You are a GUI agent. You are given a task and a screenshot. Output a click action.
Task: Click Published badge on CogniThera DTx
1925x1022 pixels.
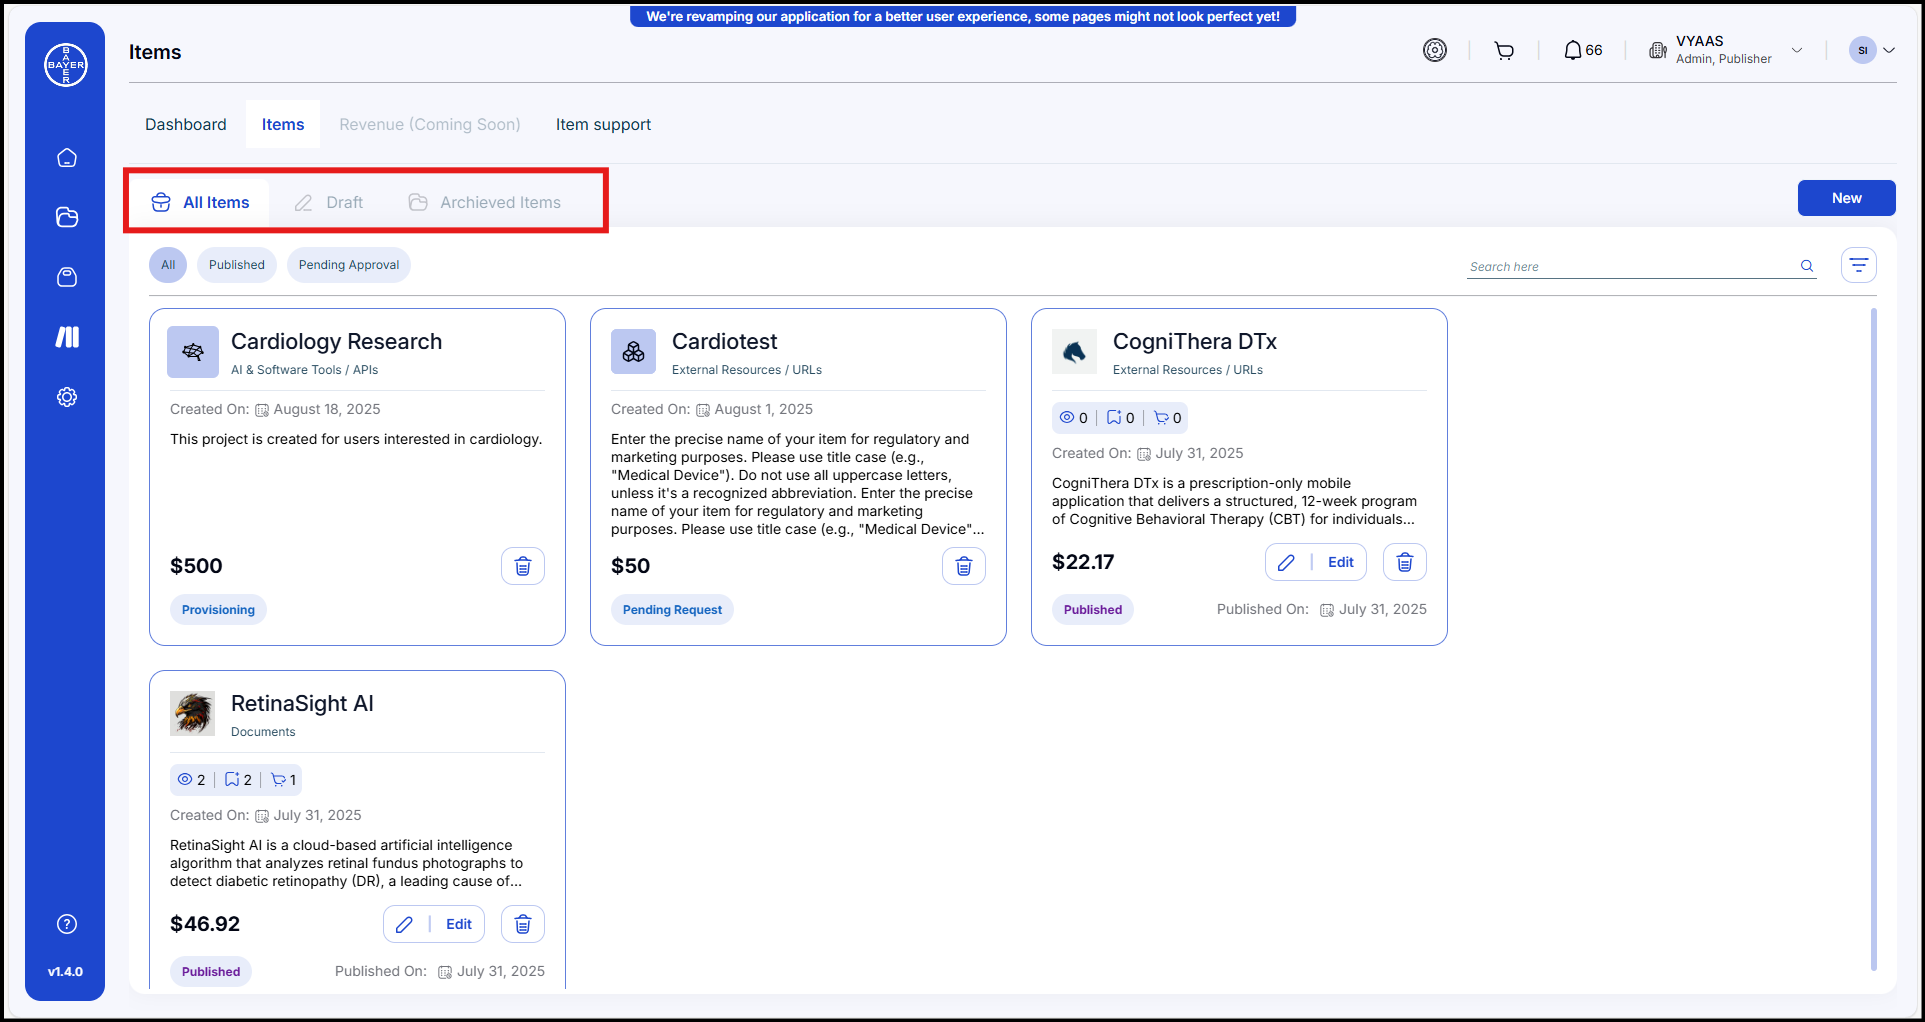[1093, 610]
